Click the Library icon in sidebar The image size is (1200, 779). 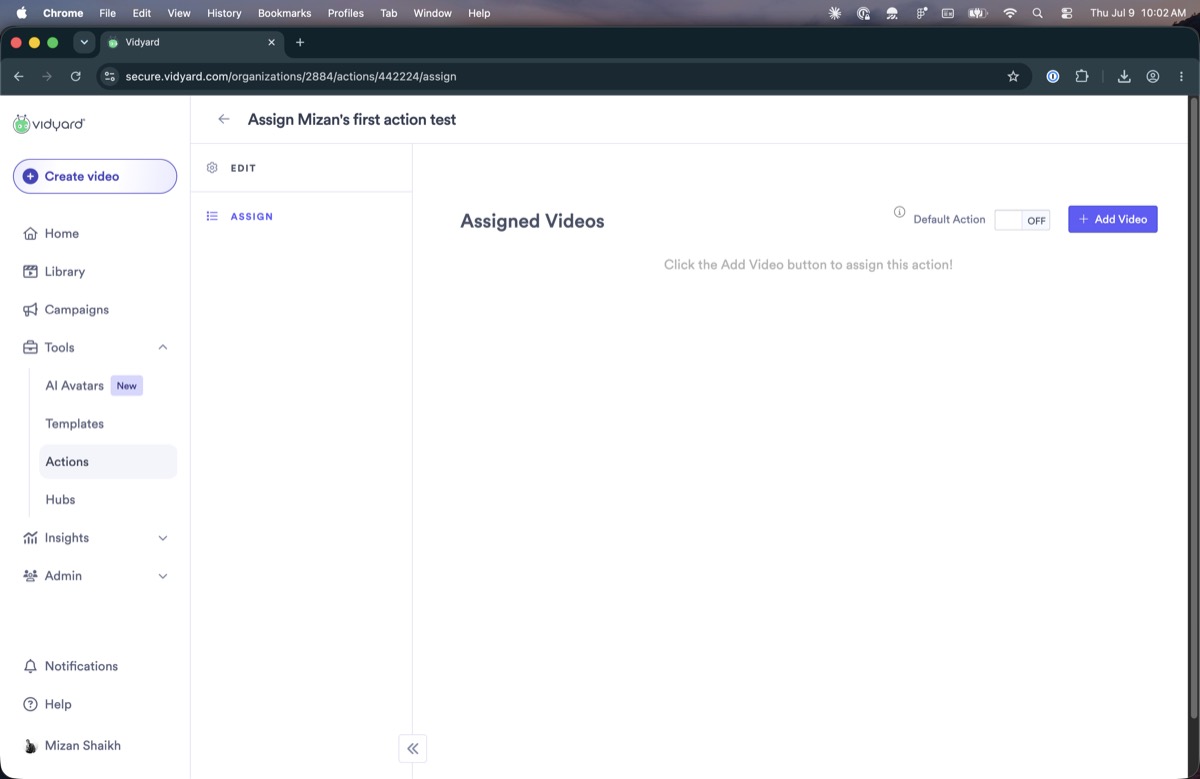click(x=30, y=271)
